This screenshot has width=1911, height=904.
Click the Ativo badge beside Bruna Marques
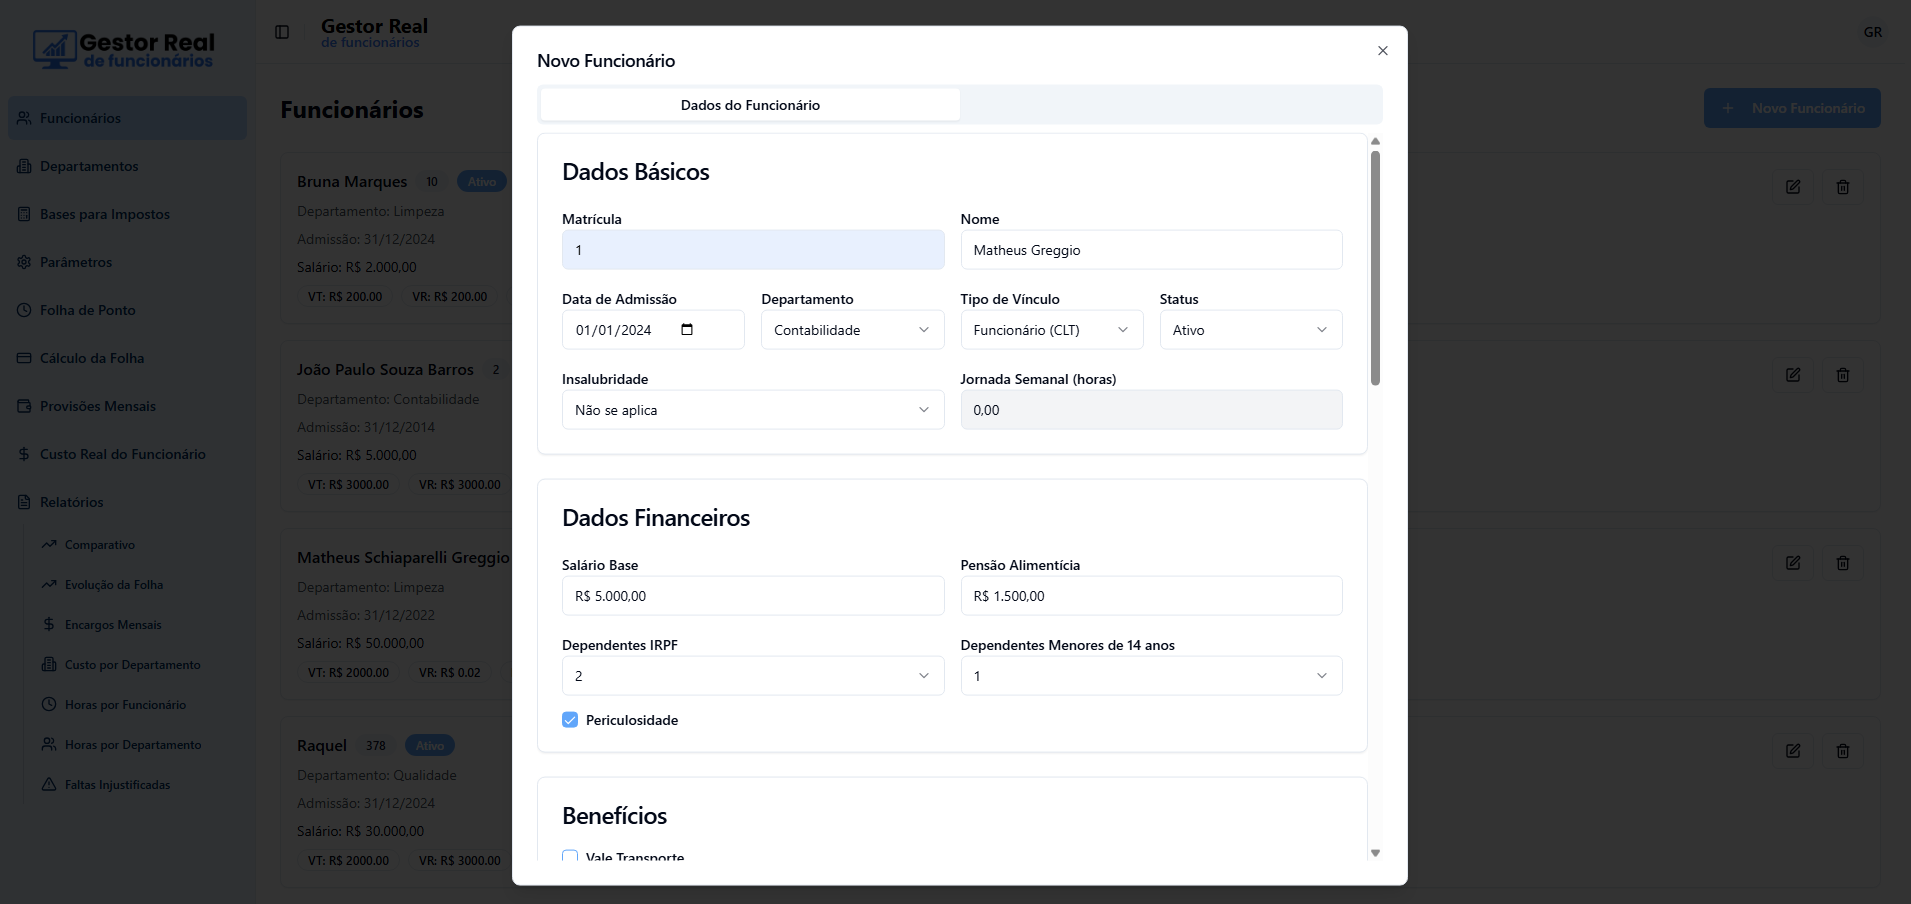click(482, 182)
